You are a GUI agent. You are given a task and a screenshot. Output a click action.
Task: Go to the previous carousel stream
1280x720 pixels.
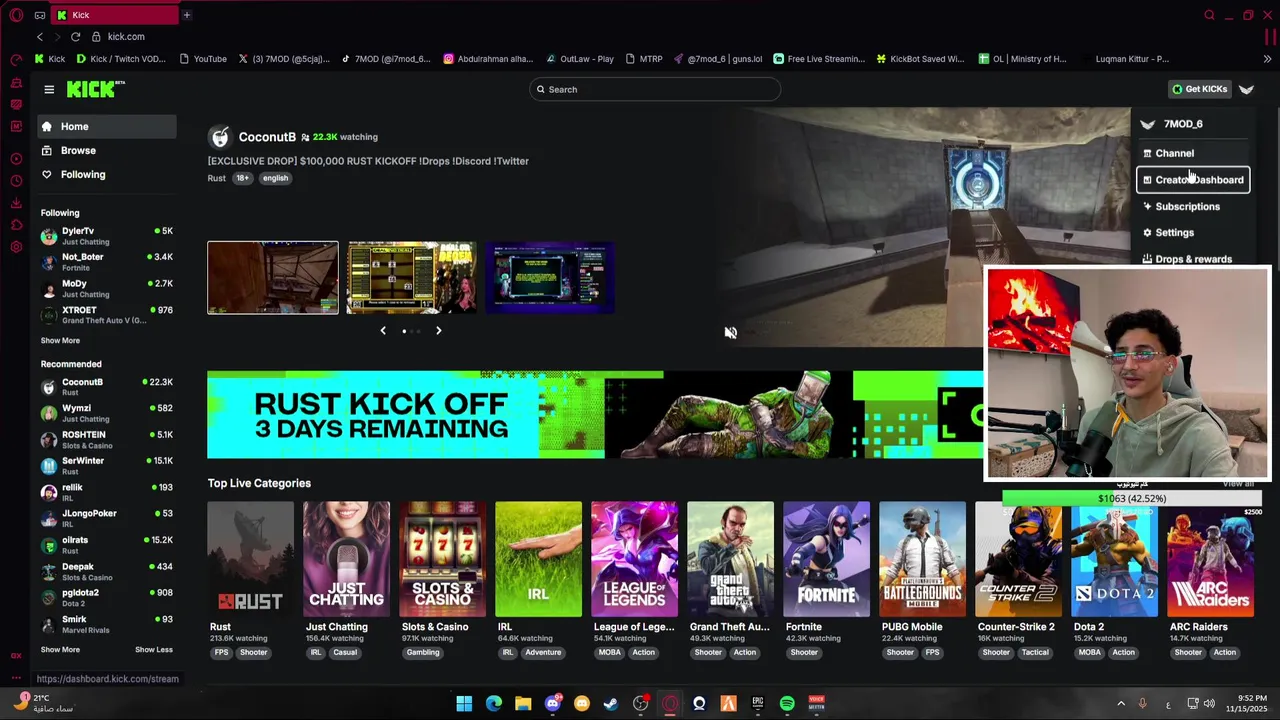click(x=383, y=331)
